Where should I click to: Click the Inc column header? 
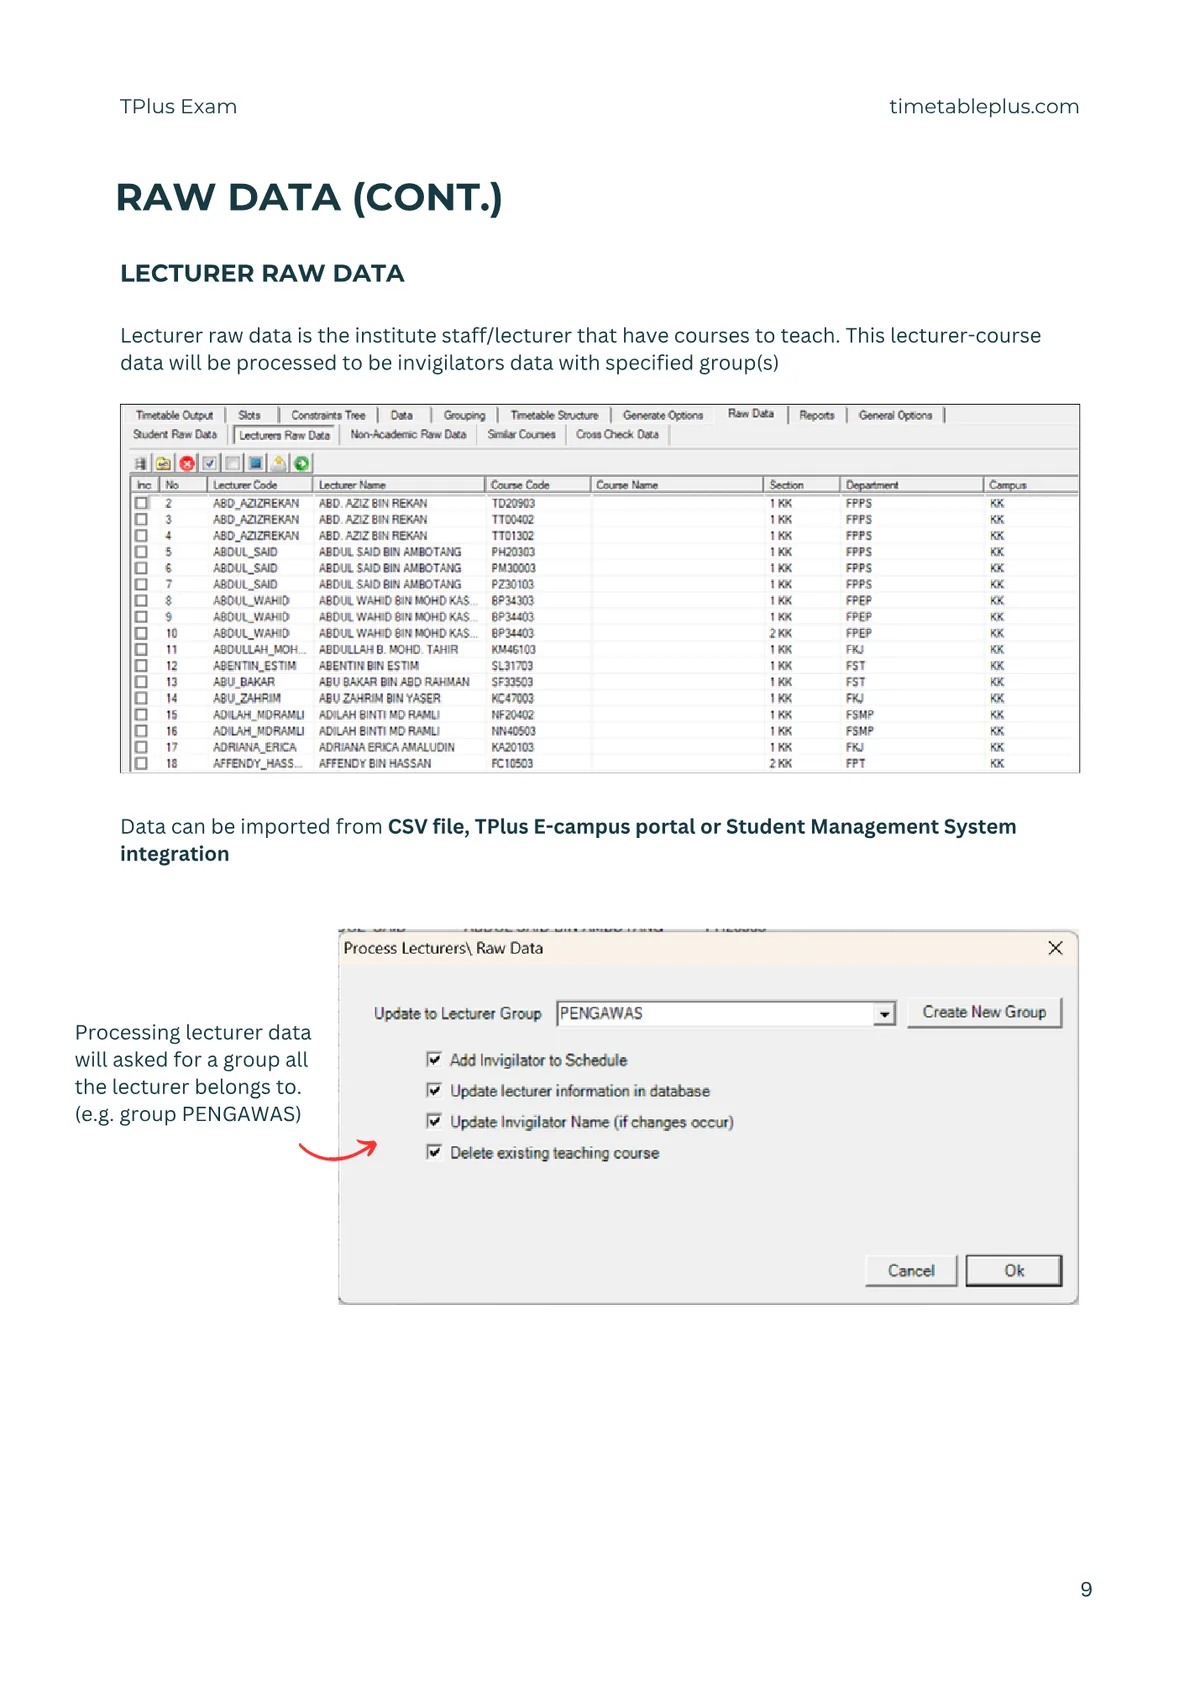pos(145,485)
